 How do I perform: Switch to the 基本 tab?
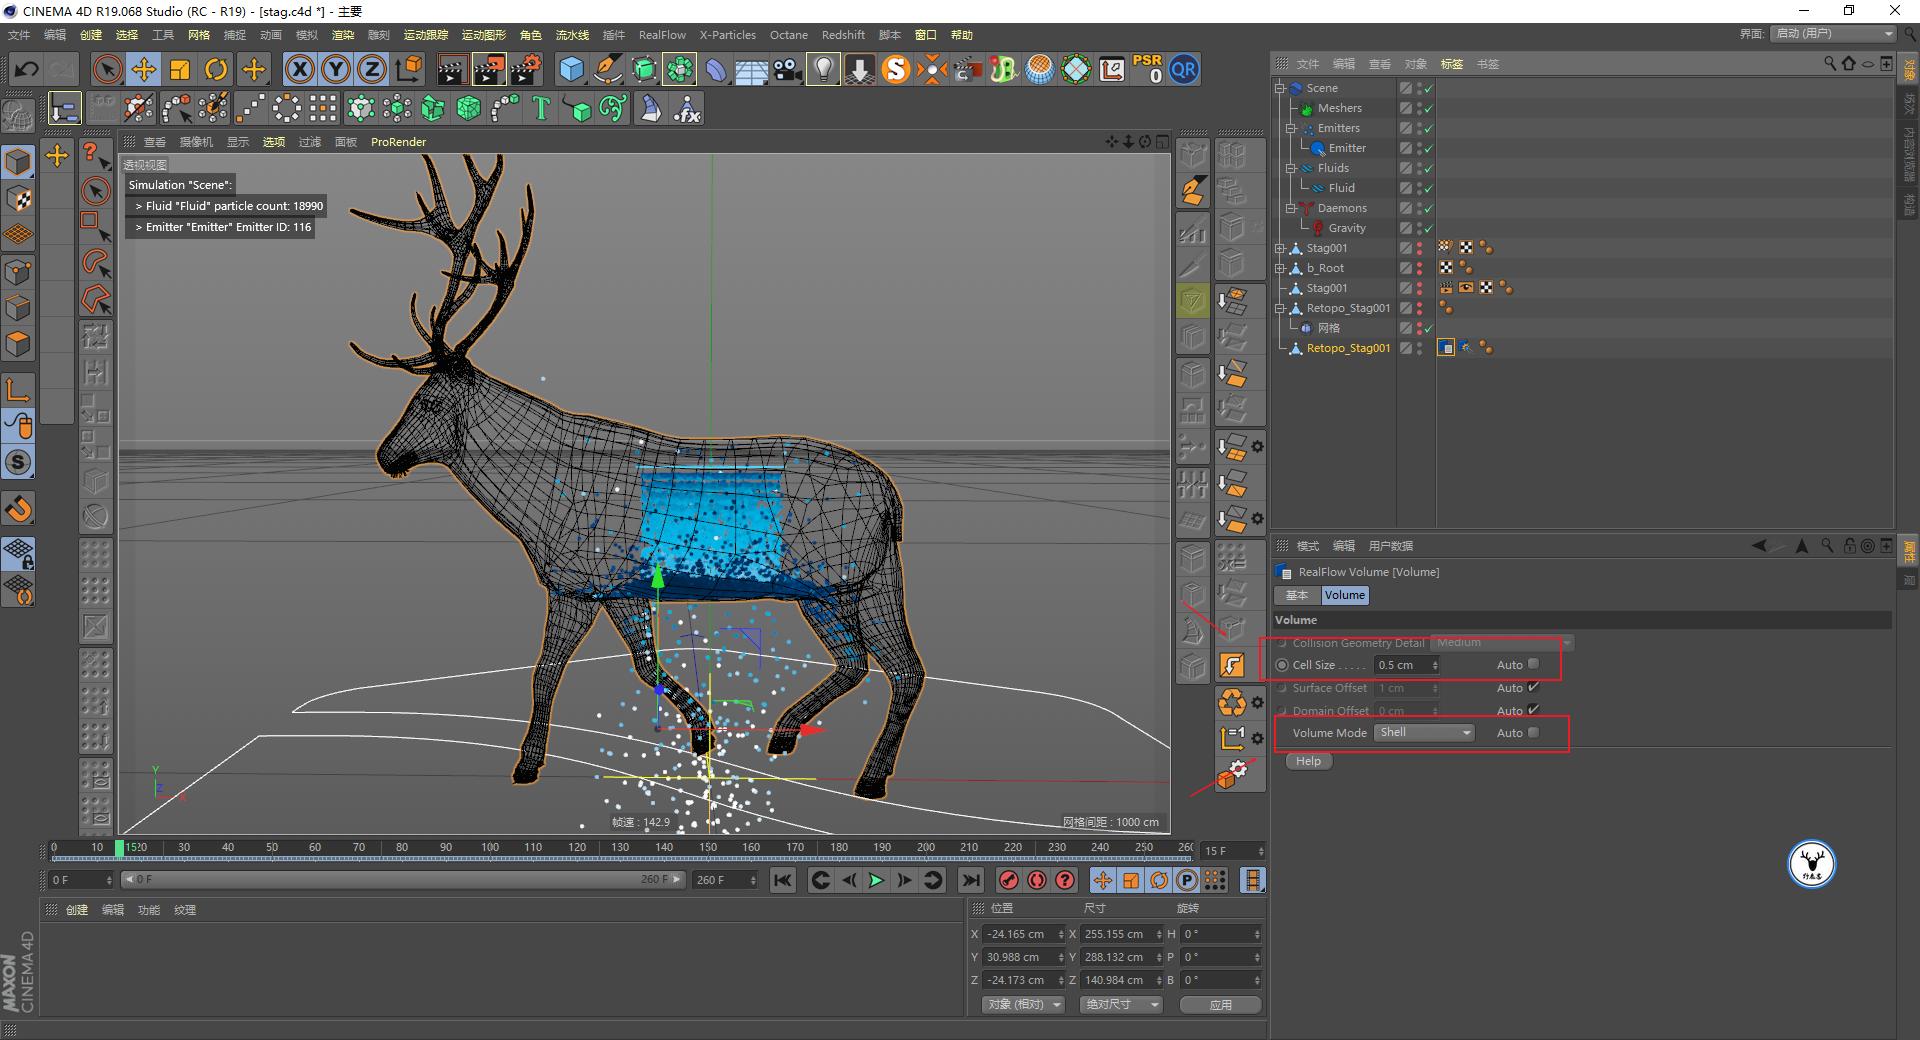(1297, 595)
